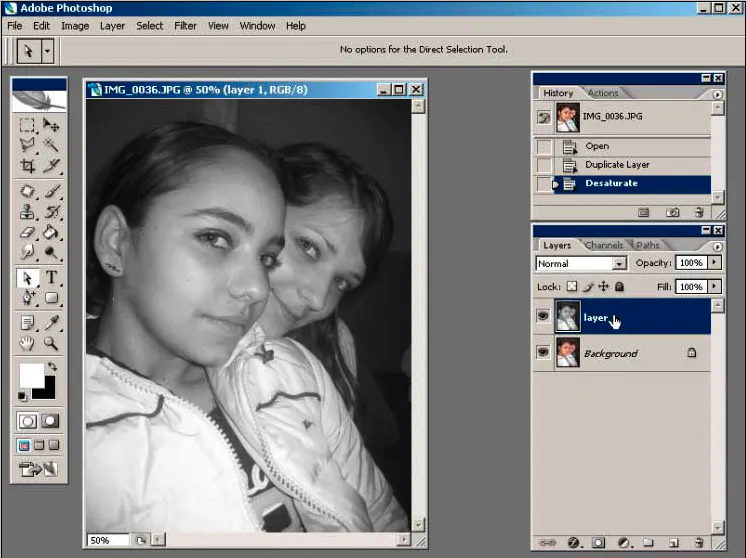
Task: Open the Layers panel flyout menu
Action: pos(717,246)
